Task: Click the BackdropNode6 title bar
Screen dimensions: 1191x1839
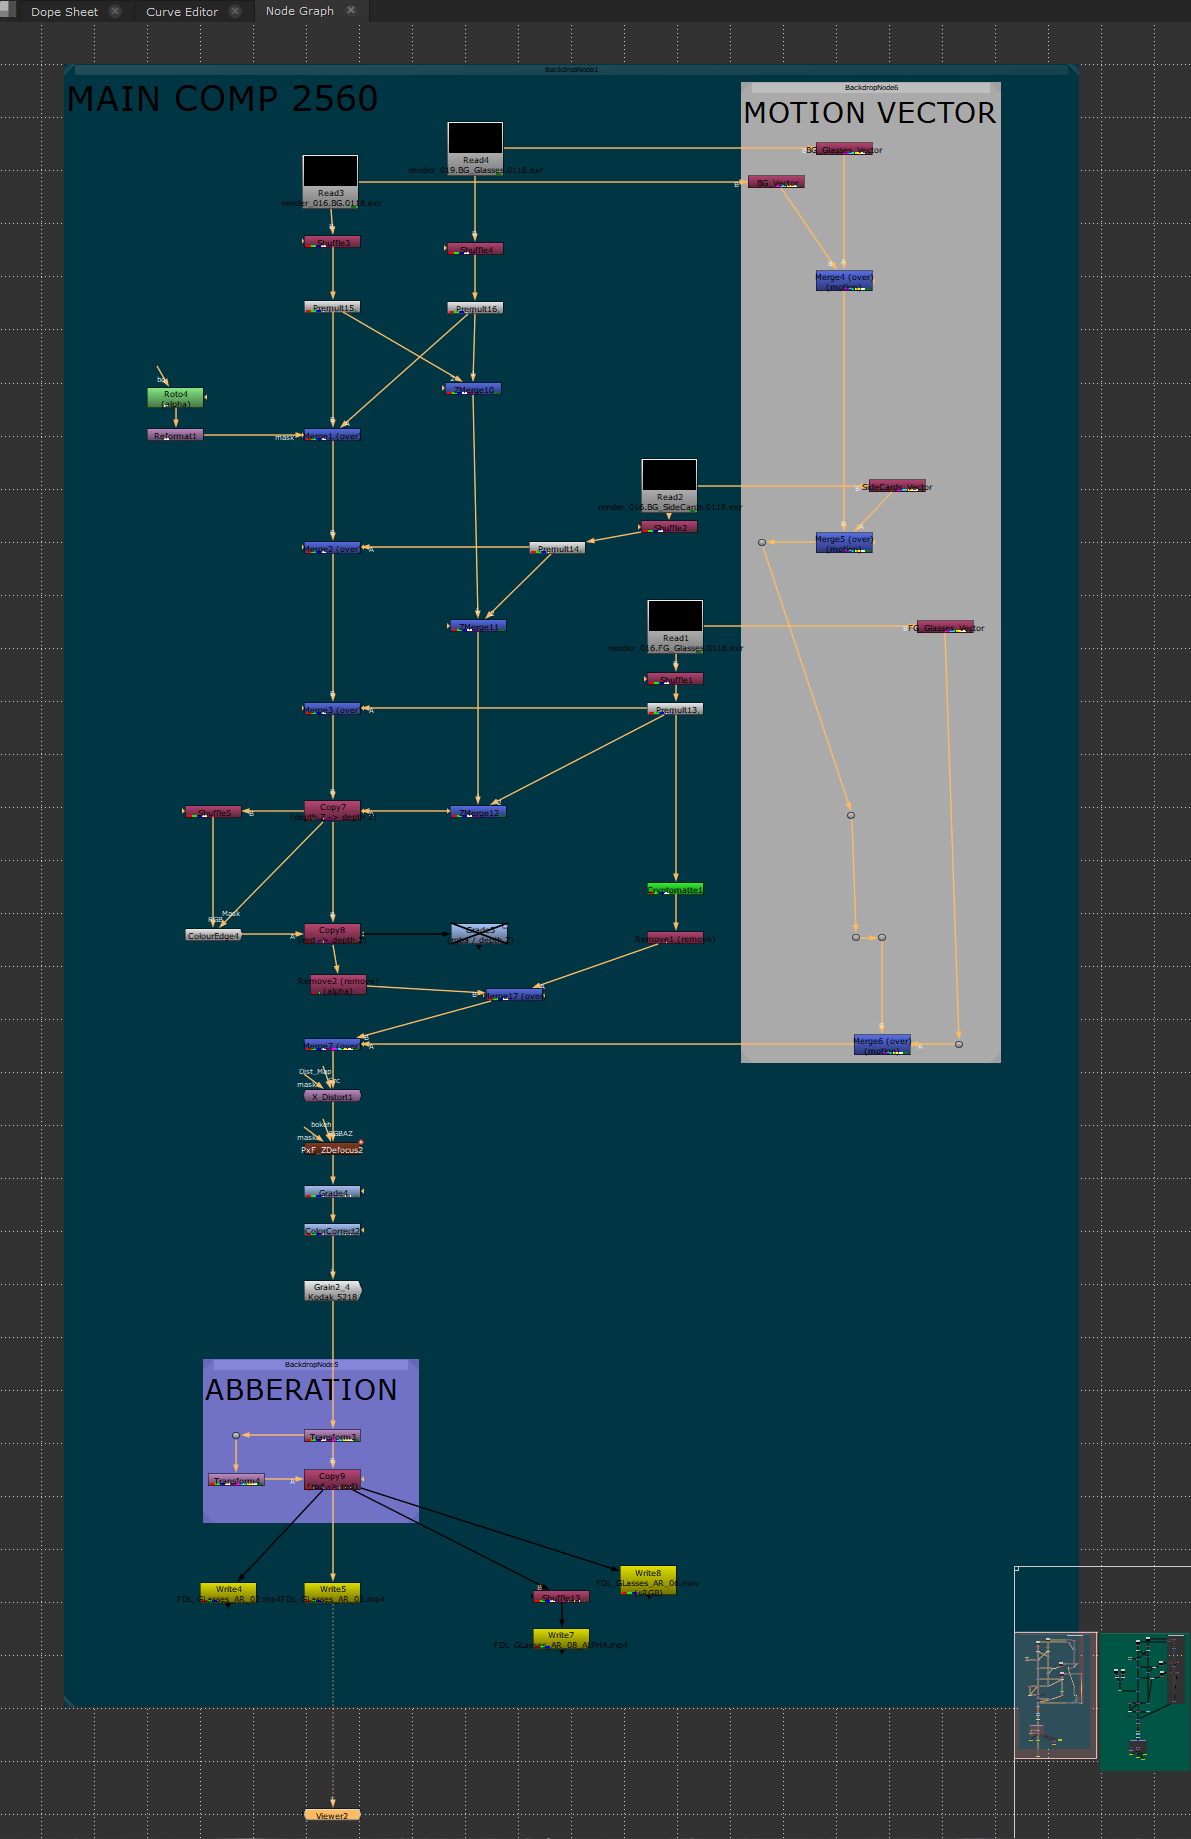Action: tap(871, 88)
